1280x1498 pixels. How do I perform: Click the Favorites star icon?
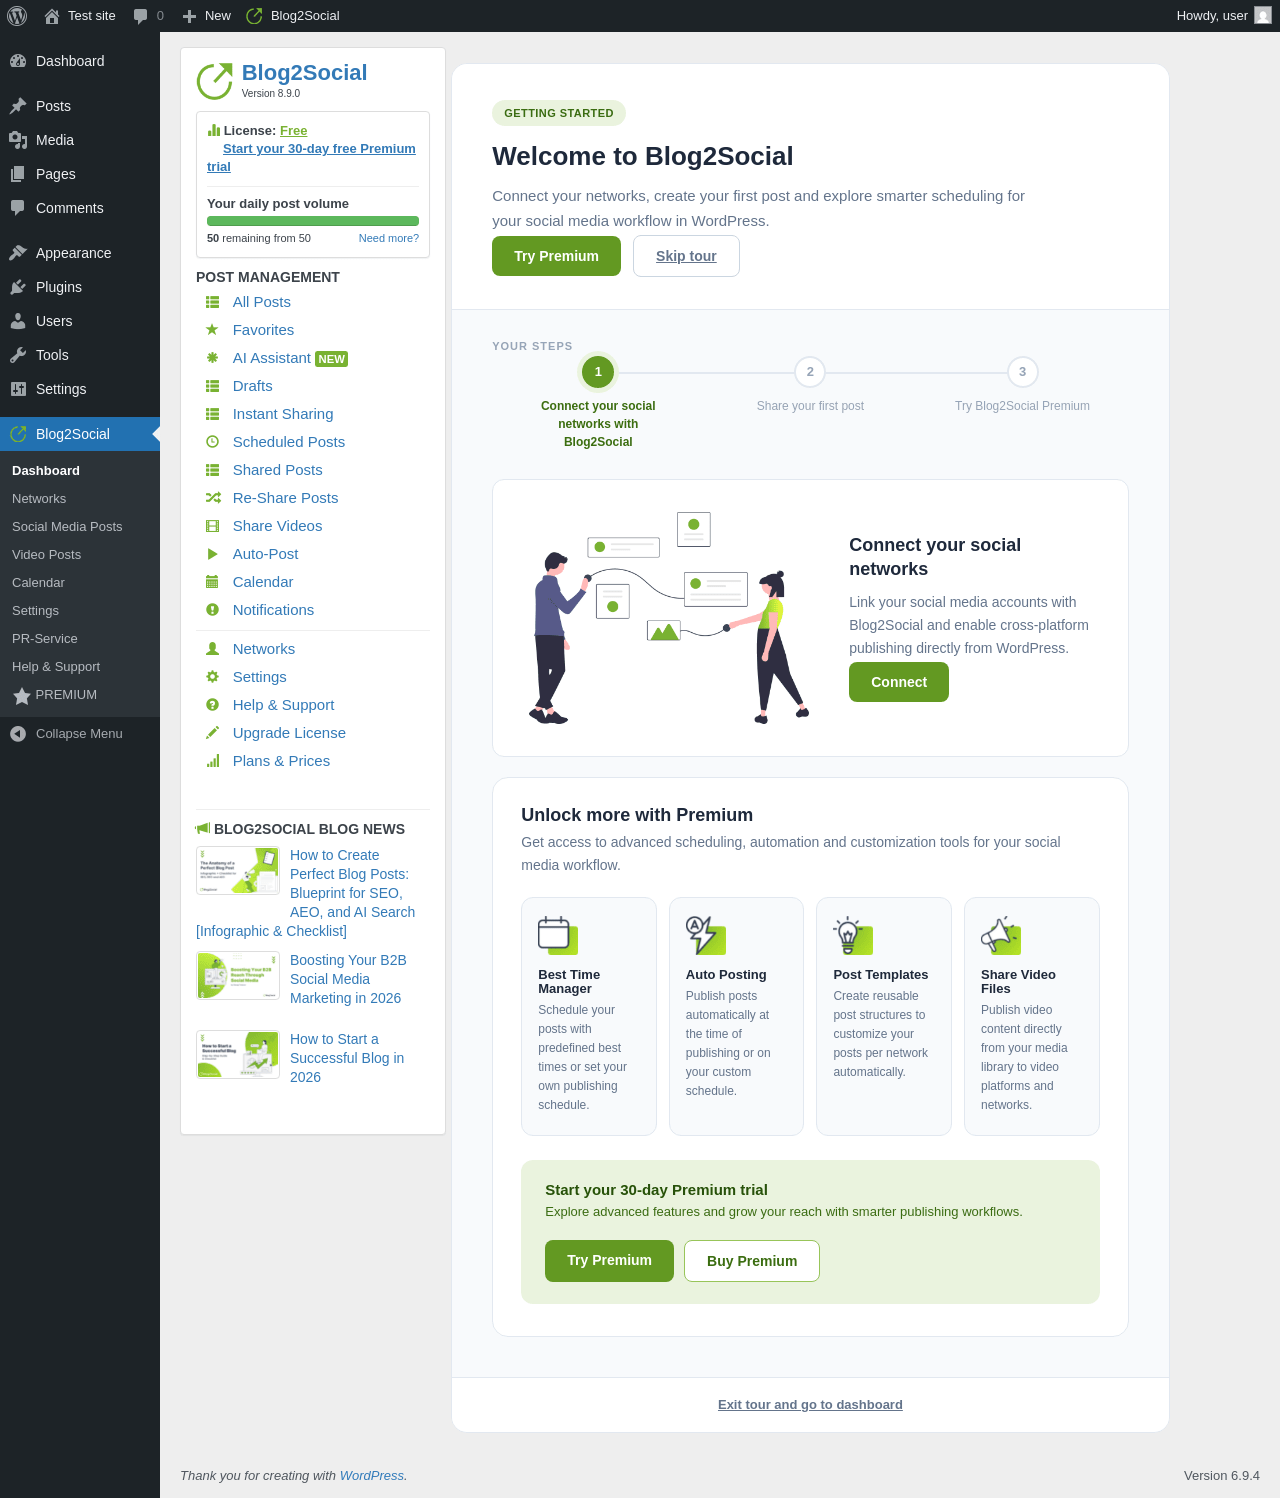coord(212,330)
